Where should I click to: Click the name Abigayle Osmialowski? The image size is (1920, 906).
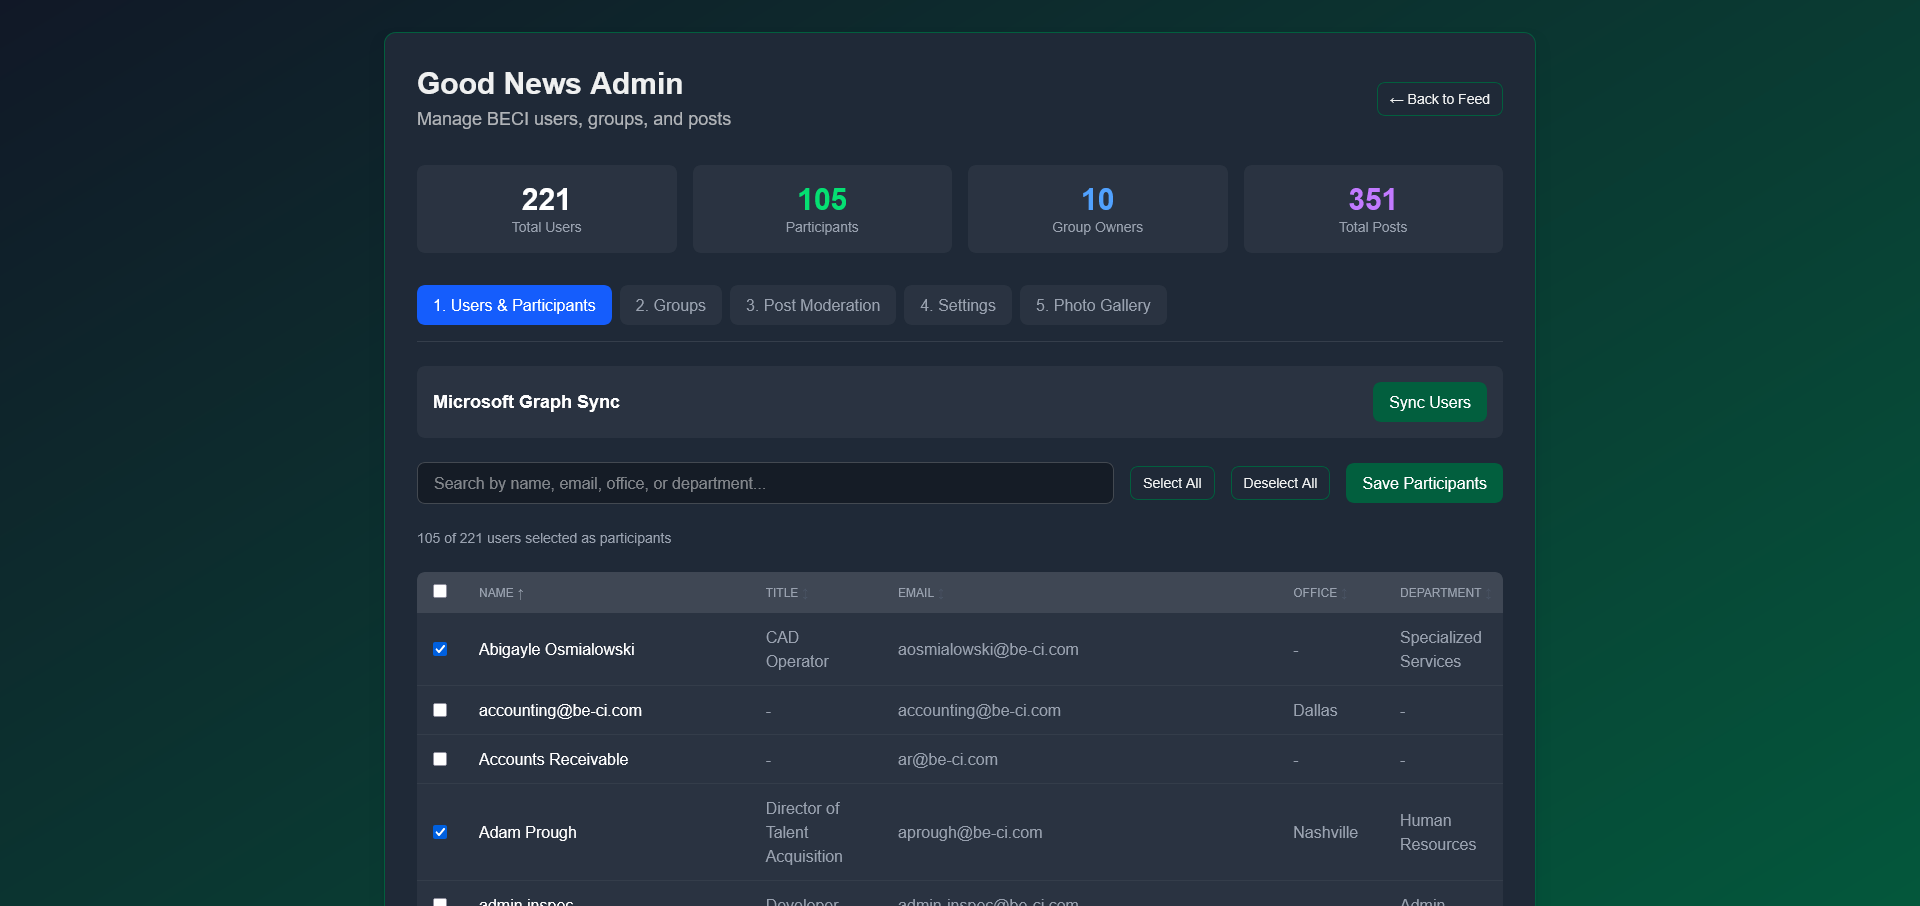coord(556,649)
